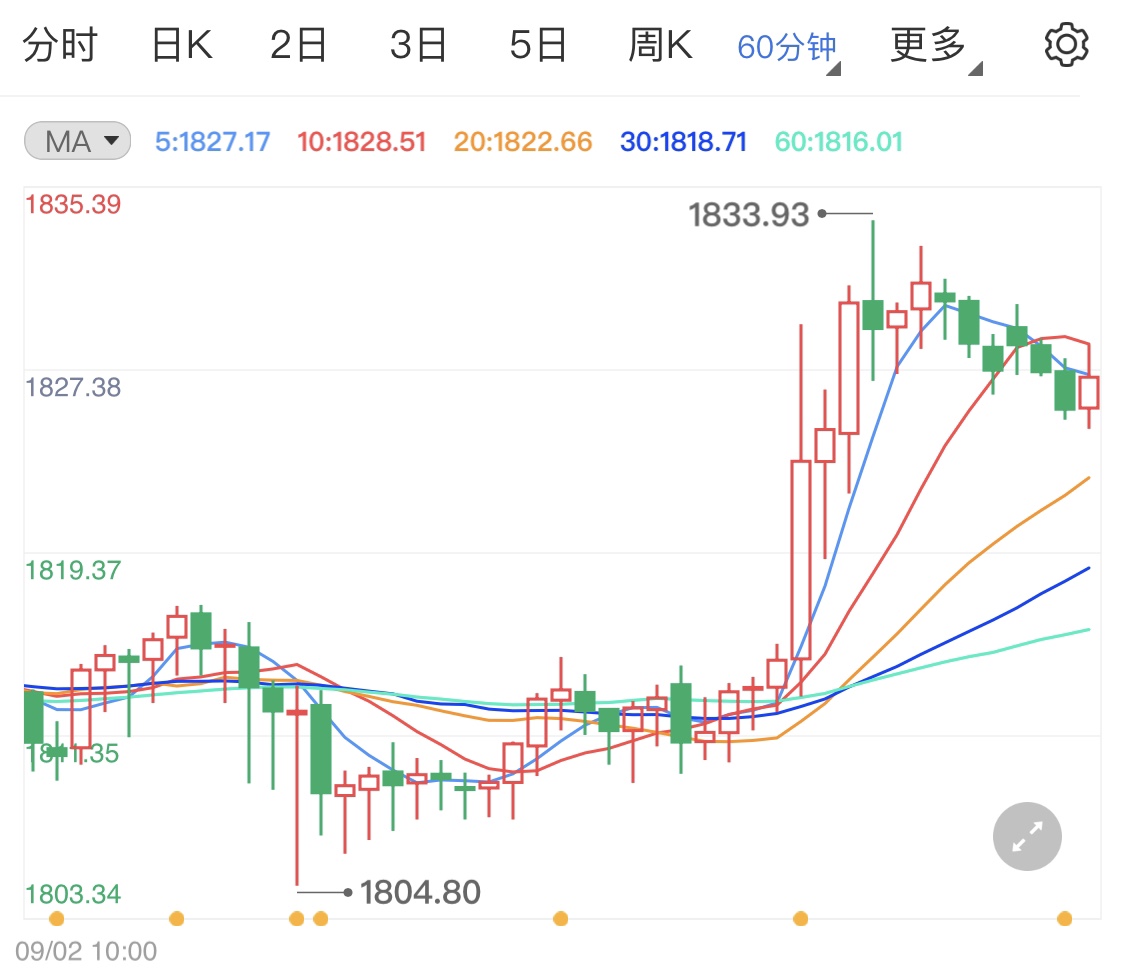Viewport: 1125px width, 980px height.
Task: Click the date label 09/02 10:00
Action: click(x=86, y=951)
